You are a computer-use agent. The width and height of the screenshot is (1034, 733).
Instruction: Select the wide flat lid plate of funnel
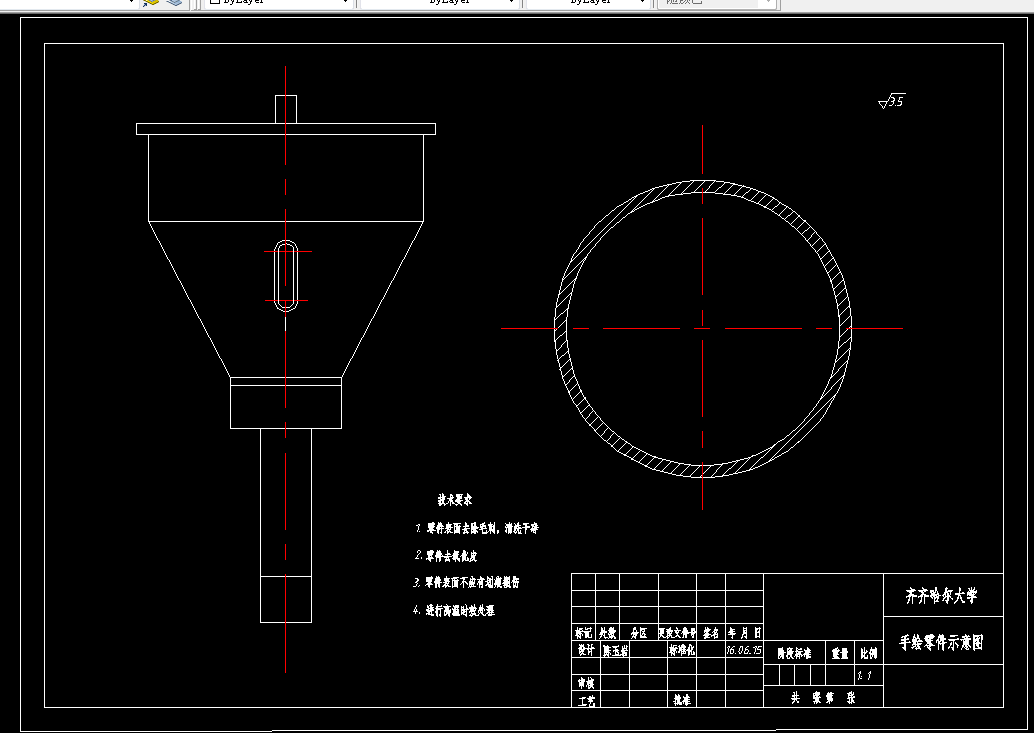tap(286, 129)
